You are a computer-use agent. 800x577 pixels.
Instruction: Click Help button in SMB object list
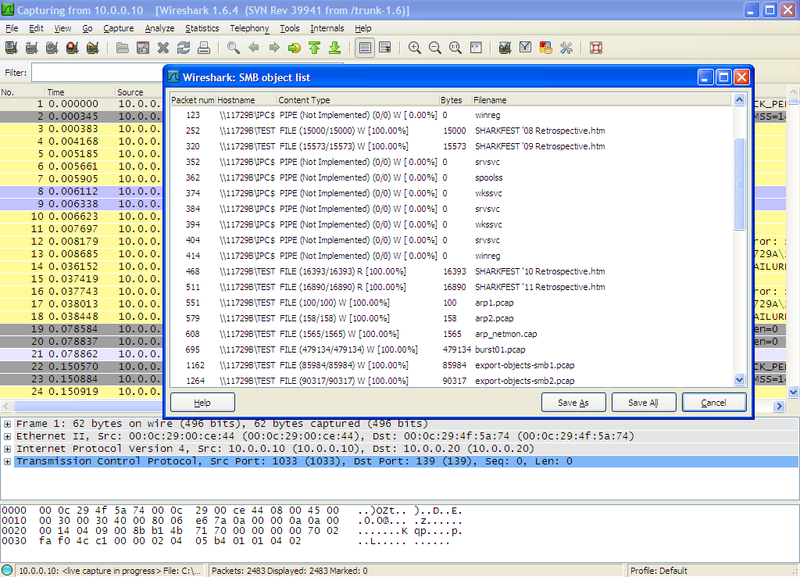[x=203, y=403]
